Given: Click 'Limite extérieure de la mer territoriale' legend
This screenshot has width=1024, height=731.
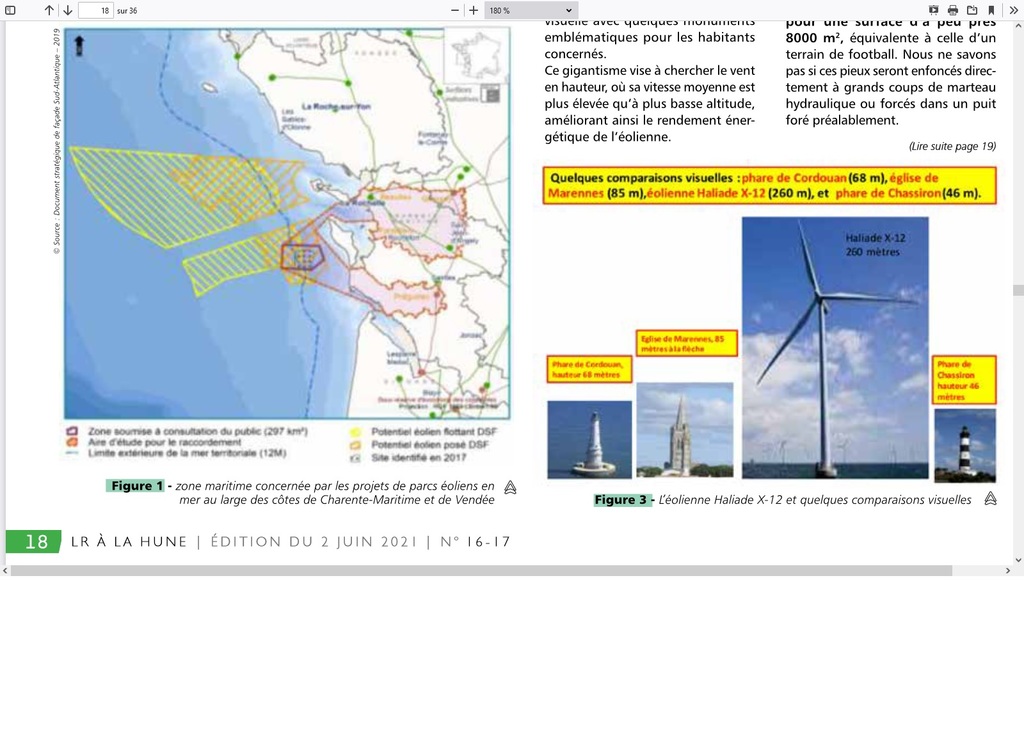Looking at the screenshot, I should (x=187, y=453).
